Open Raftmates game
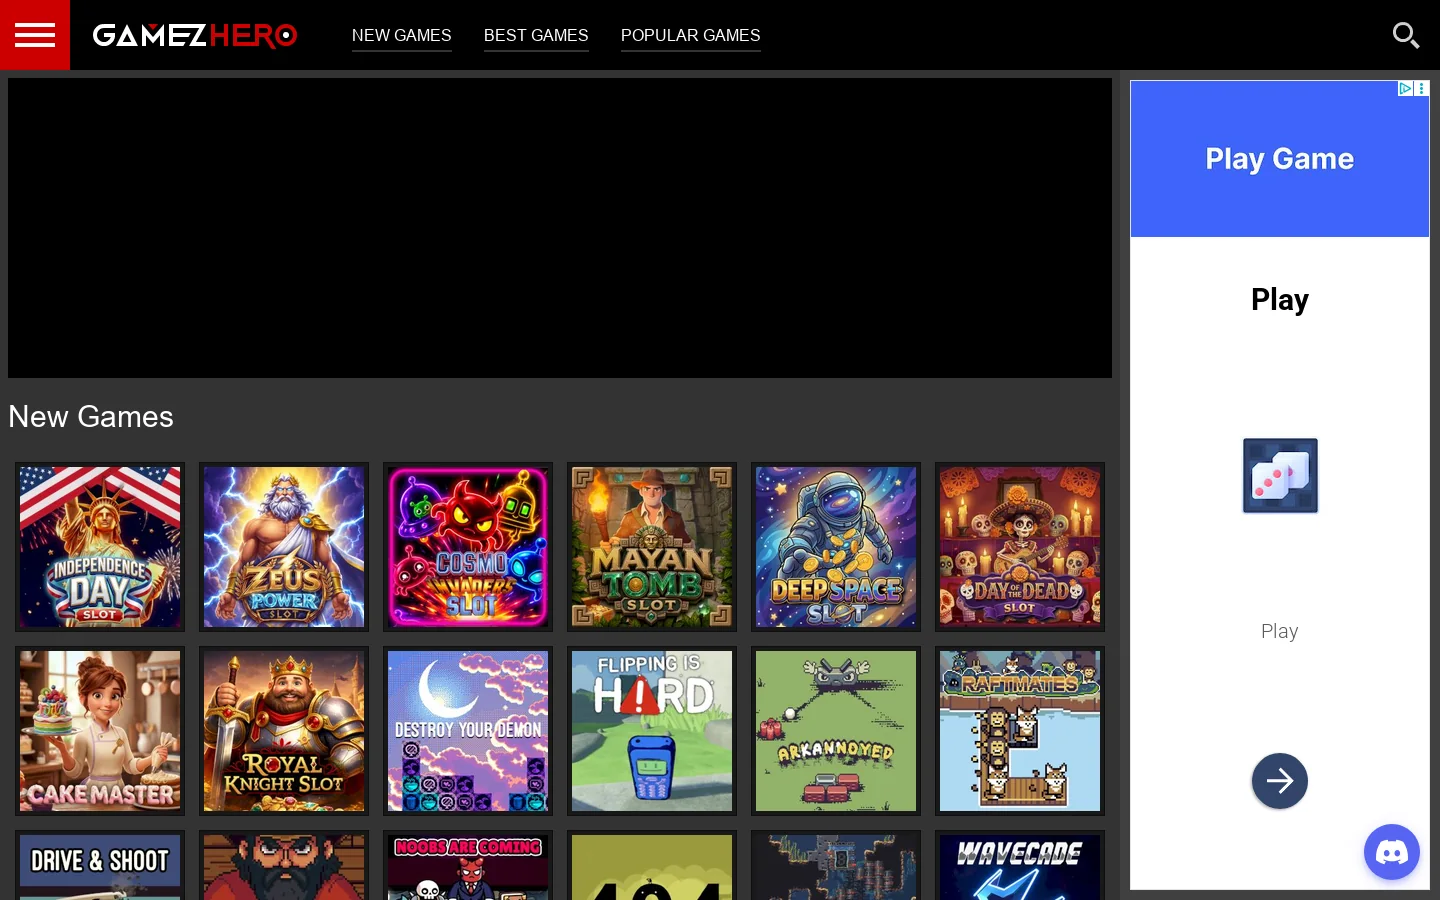The height and width of the screenshot is (900, 1440). coord(1020,731)
